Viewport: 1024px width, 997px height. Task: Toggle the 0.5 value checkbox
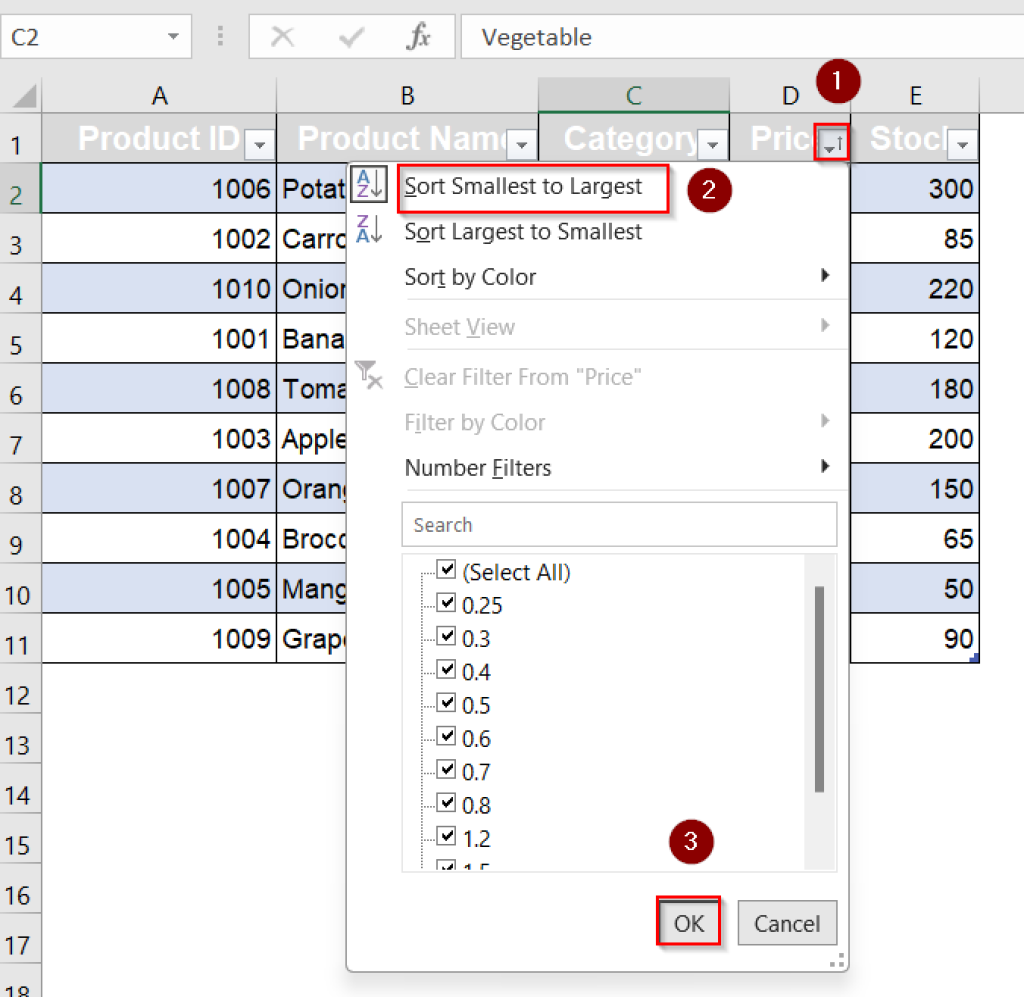coord(446,702)
